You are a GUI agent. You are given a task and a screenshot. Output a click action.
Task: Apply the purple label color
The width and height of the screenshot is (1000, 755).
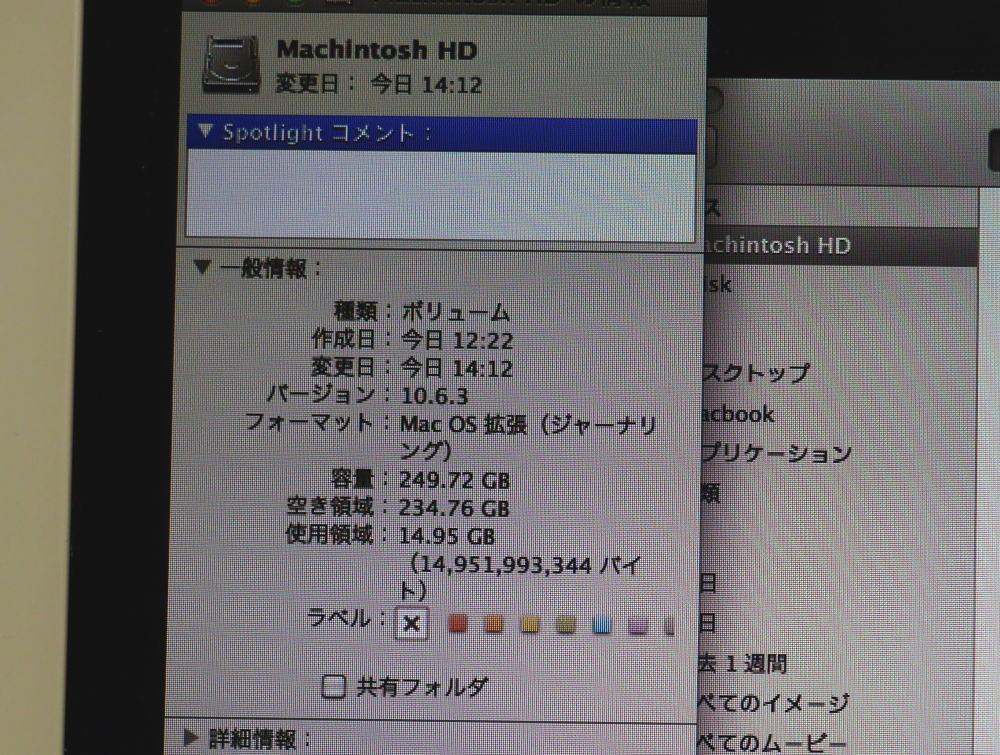pyautogui.click(x=638, y=626)
